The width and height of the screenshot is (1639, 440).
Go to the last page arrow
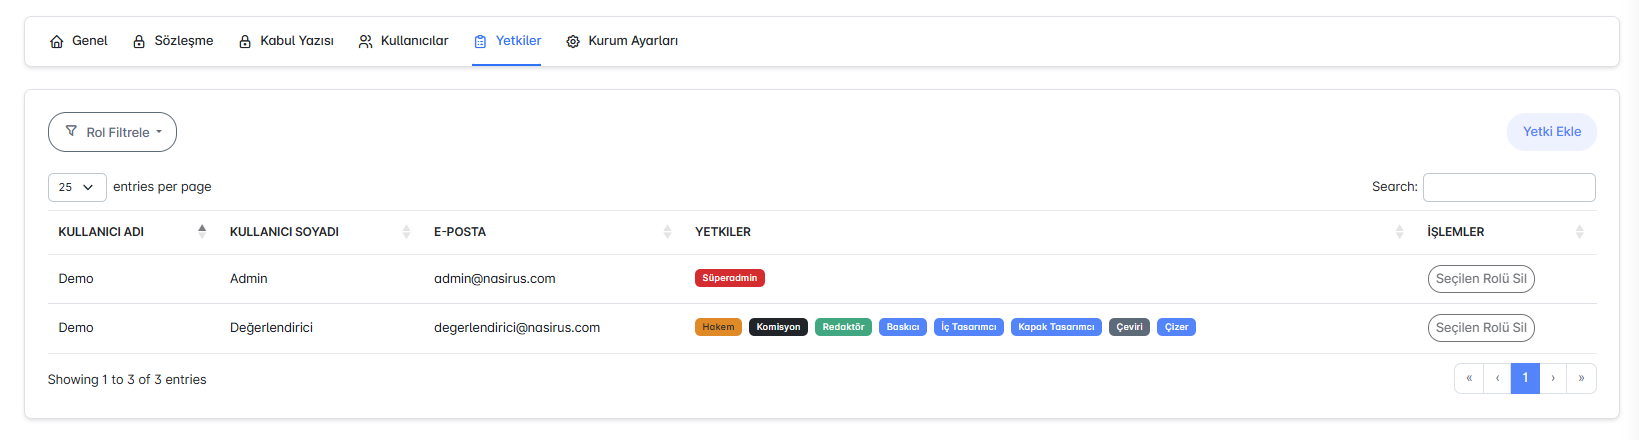point(1581,378)
